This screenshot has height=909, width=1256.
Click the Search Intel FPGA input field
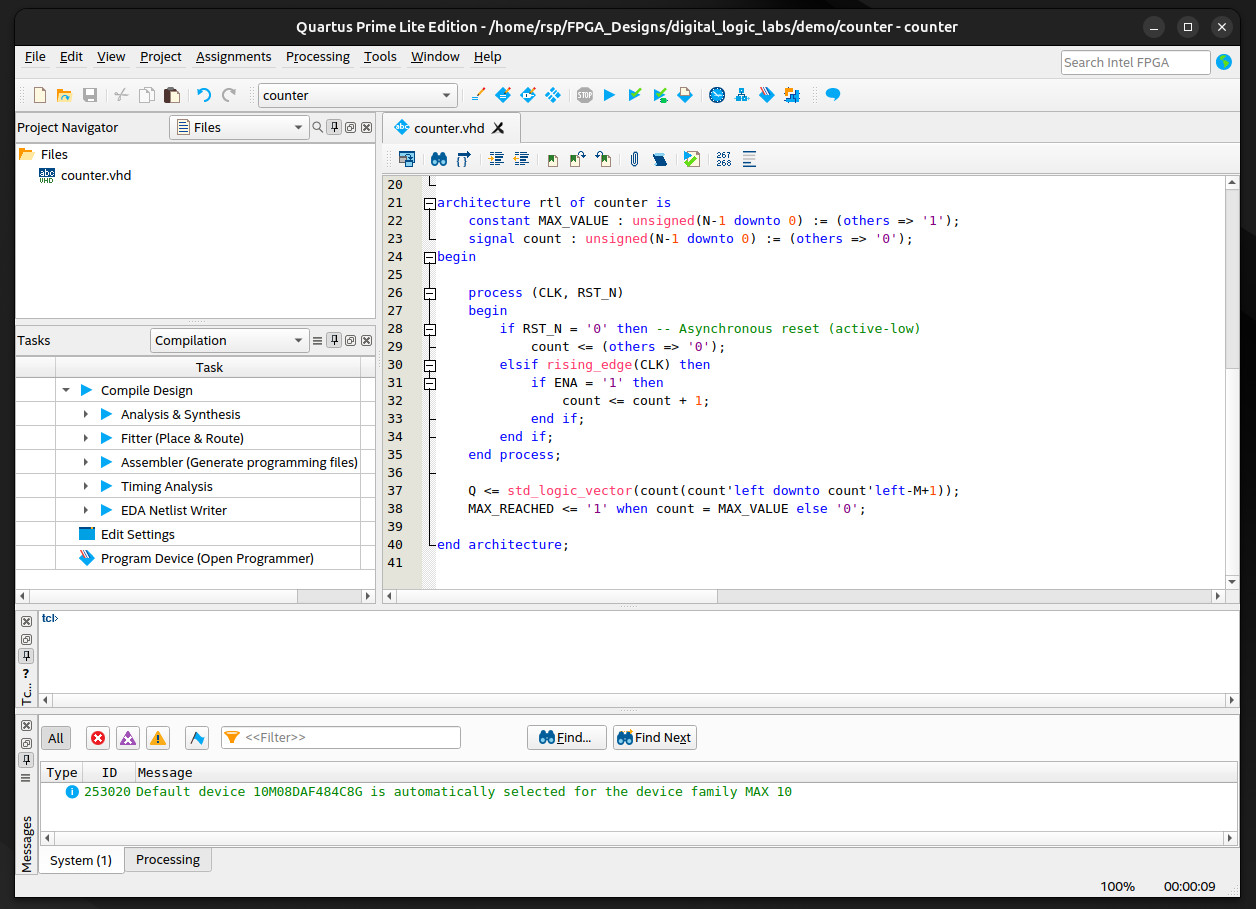[1135, 62]
